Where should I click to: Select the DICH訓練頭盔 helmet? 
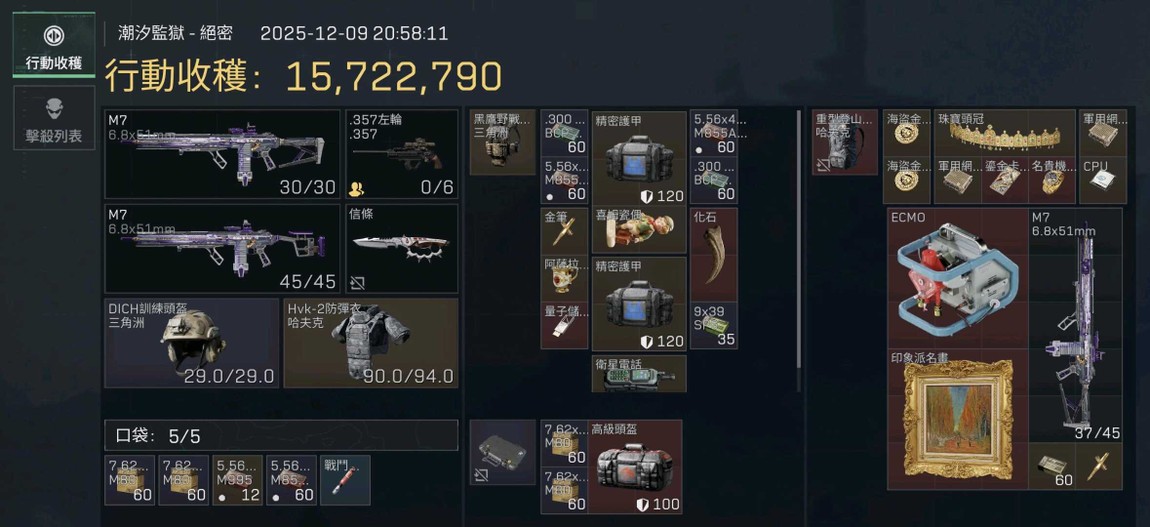(x=191, y=342)
